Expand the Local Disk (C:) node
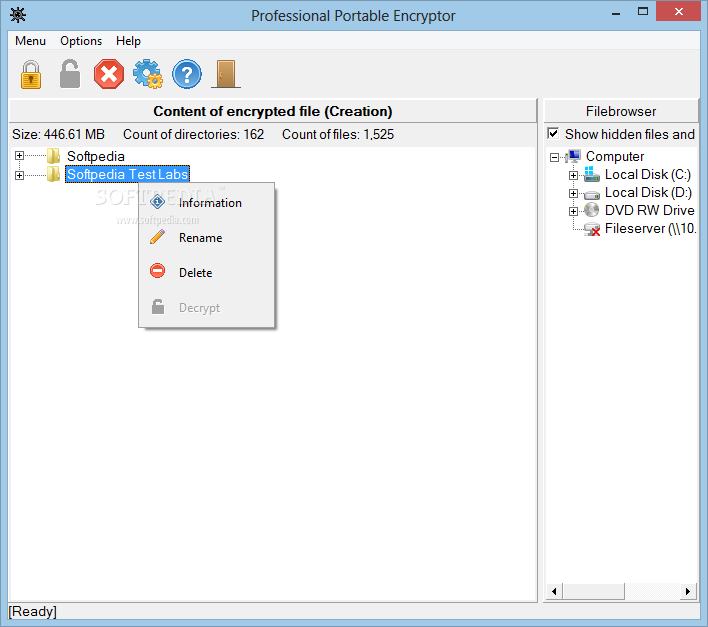Screen dimensions: 708x627 573,175
